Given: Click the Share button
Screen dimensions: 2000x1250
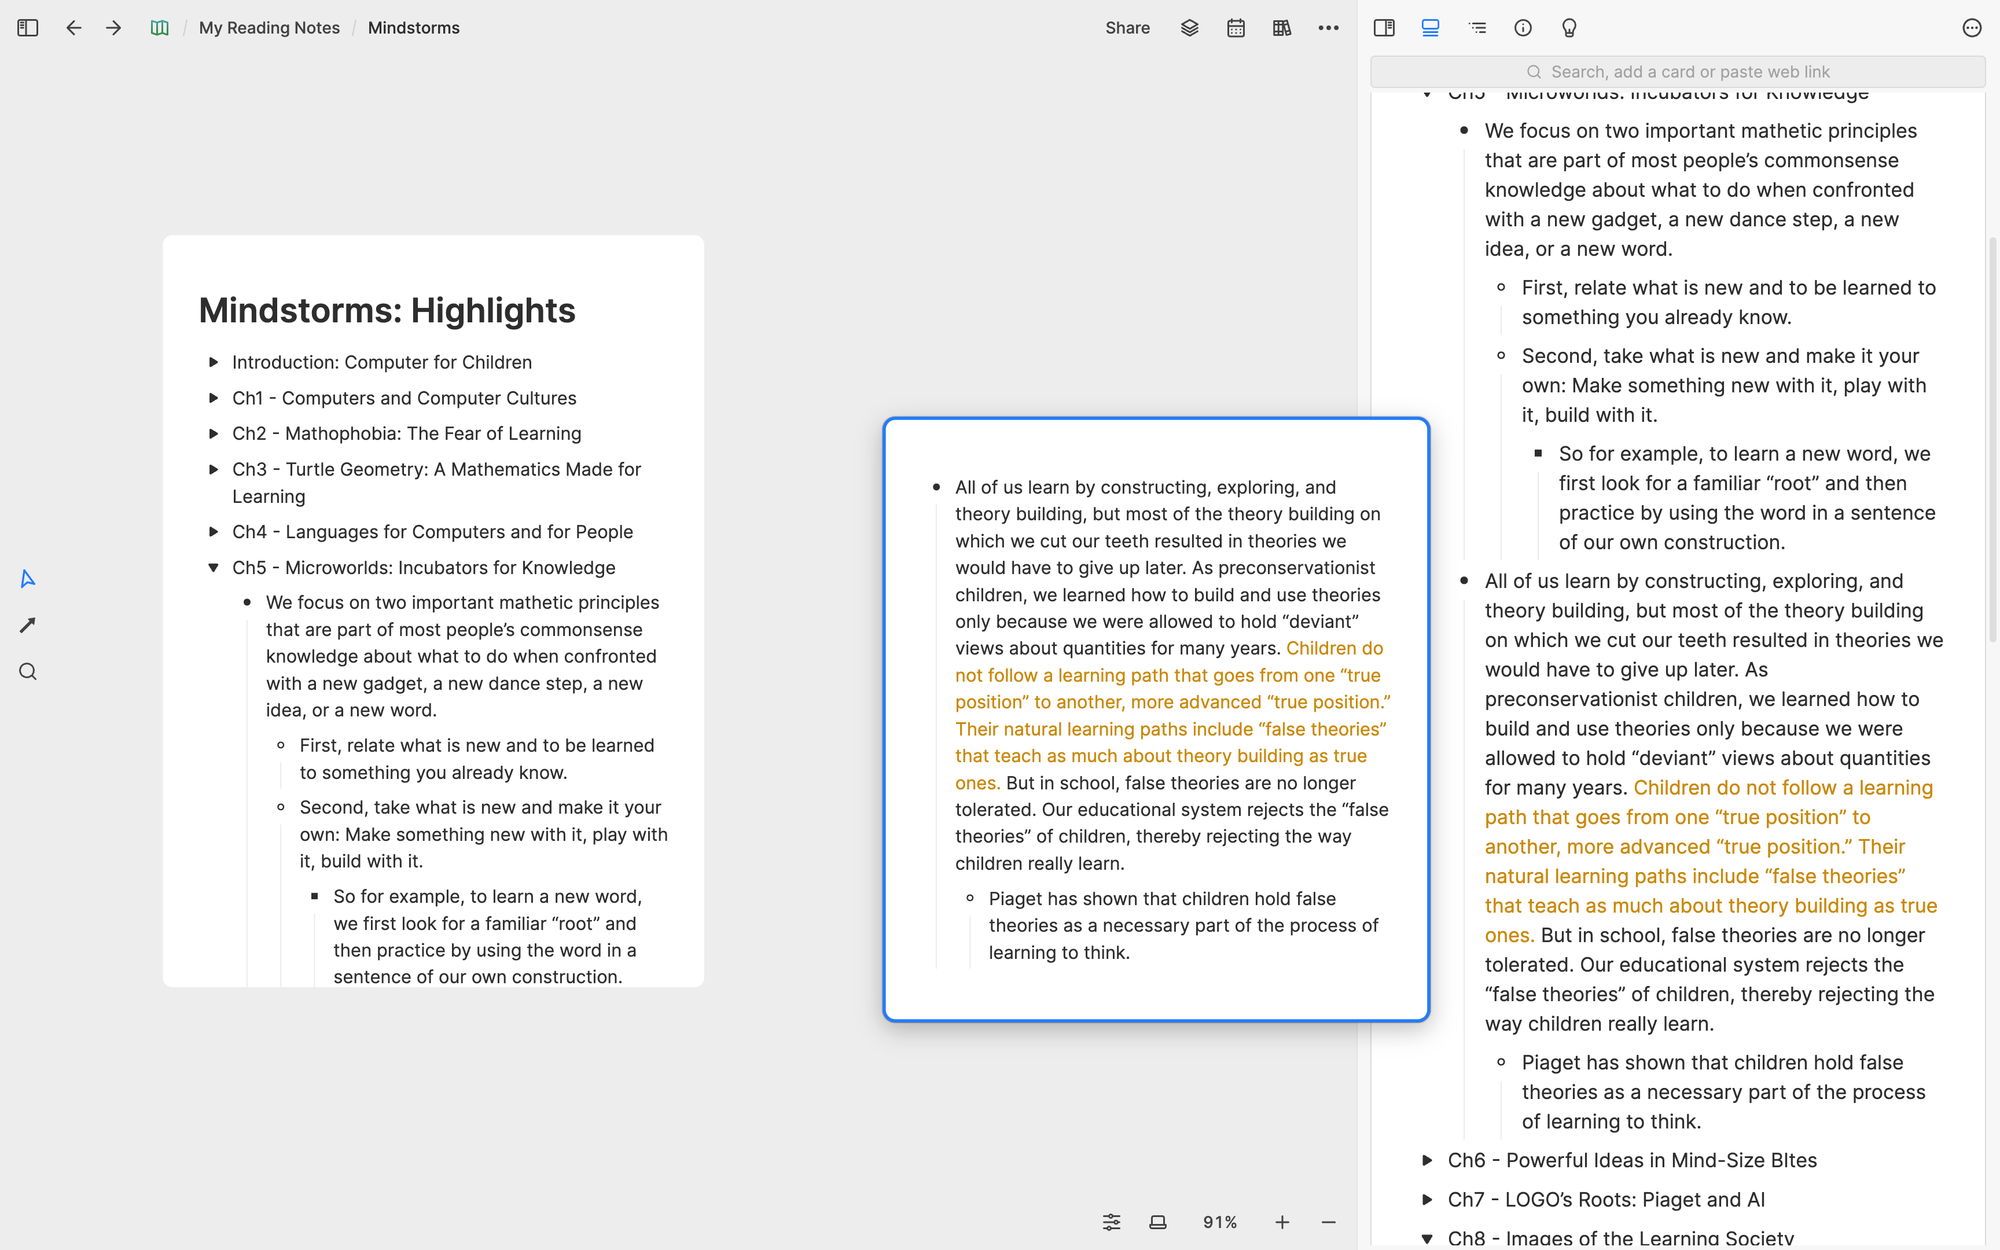Looking at the screenshot, I should [1127, 28].
